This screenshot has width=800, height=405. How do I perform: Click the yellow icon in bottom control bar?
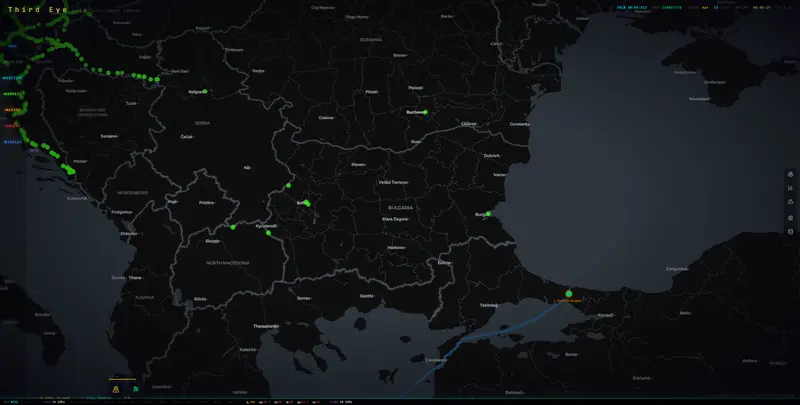(x=116, y=389)
